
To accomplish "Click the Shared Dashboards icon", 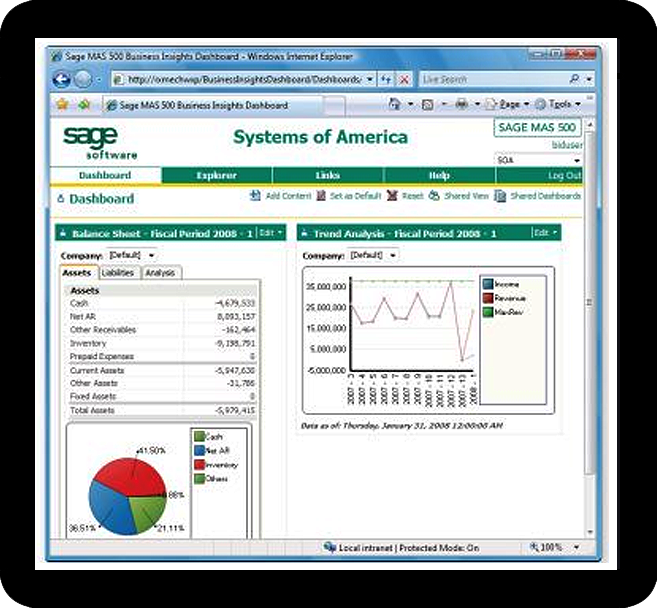I will 500,196.
